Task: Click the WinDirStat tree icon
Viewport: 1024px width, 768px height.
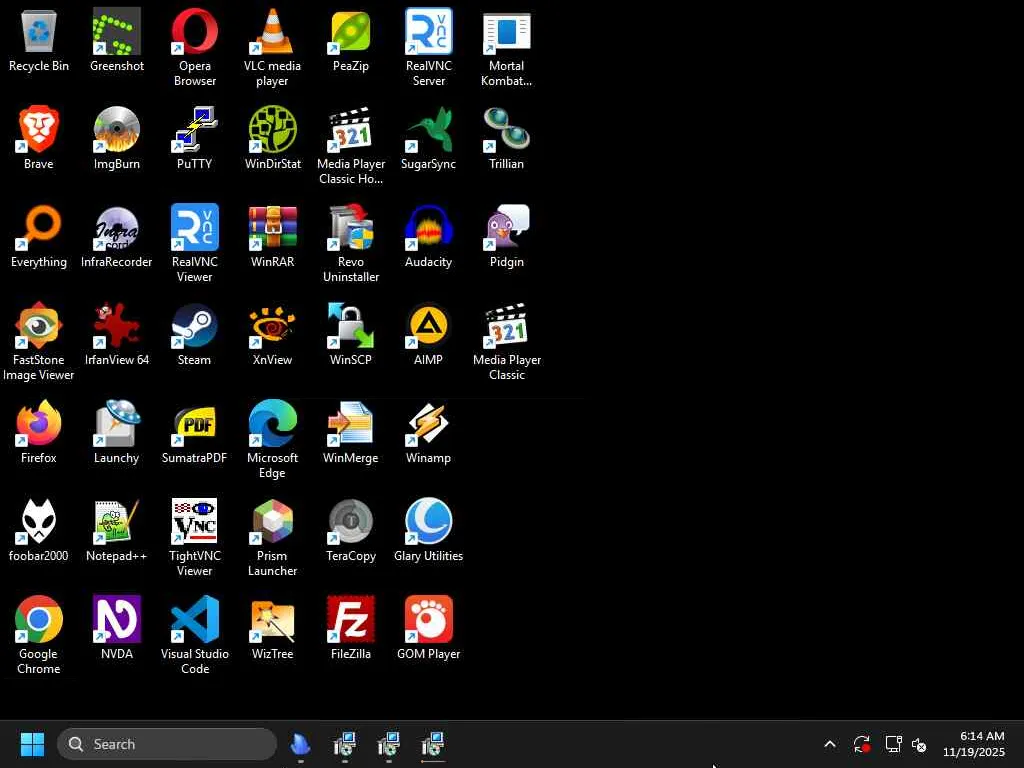Action: (x=272, y=129)
